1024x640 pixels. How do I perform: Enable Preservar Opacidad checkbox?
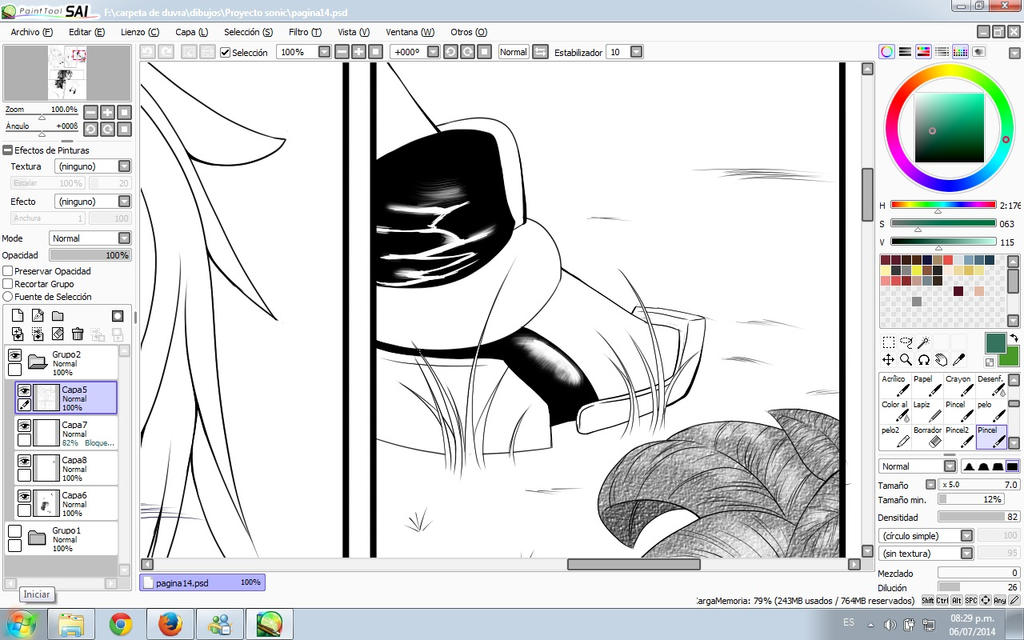coord(8,271)
